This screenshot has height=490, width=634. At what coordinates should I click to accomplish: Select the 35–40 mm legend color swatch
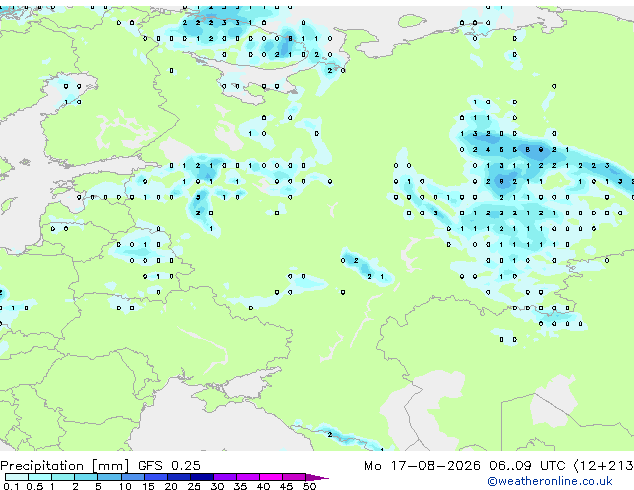tap(247, 477)
